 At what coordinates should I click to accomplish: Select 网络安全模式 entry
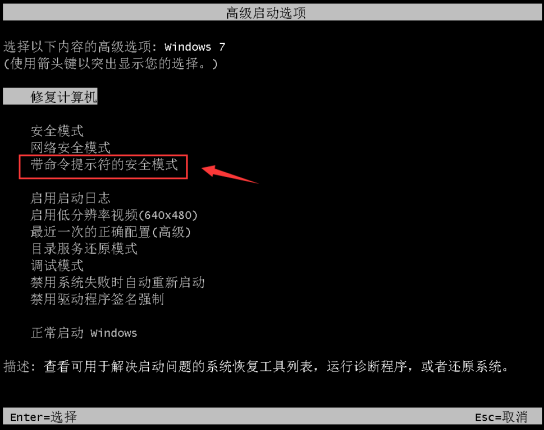click(70, 148)
